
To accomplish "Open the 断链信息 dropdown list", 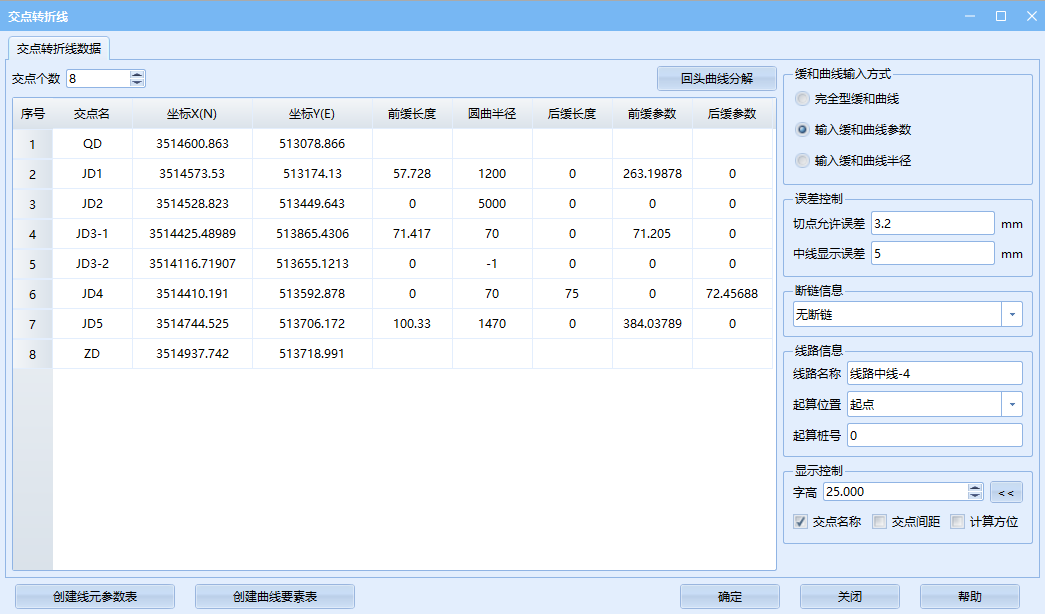I will coord(1012,314).
